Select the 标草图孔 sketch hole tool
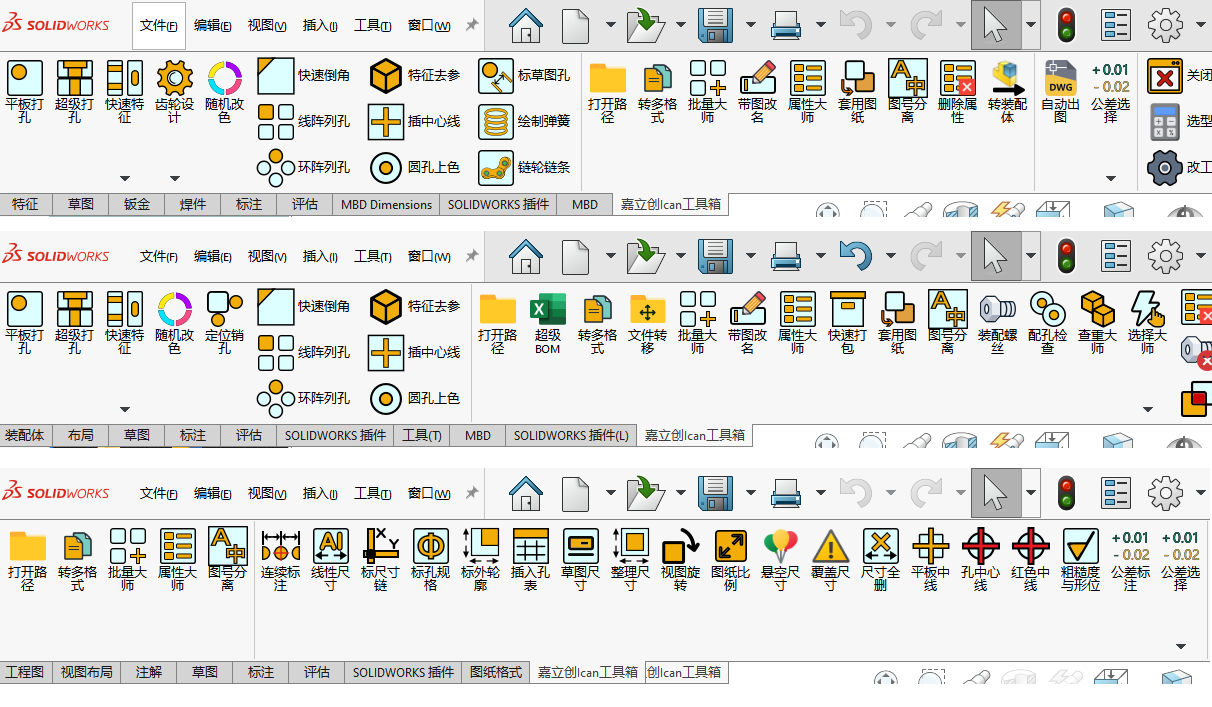 point(524,75)
